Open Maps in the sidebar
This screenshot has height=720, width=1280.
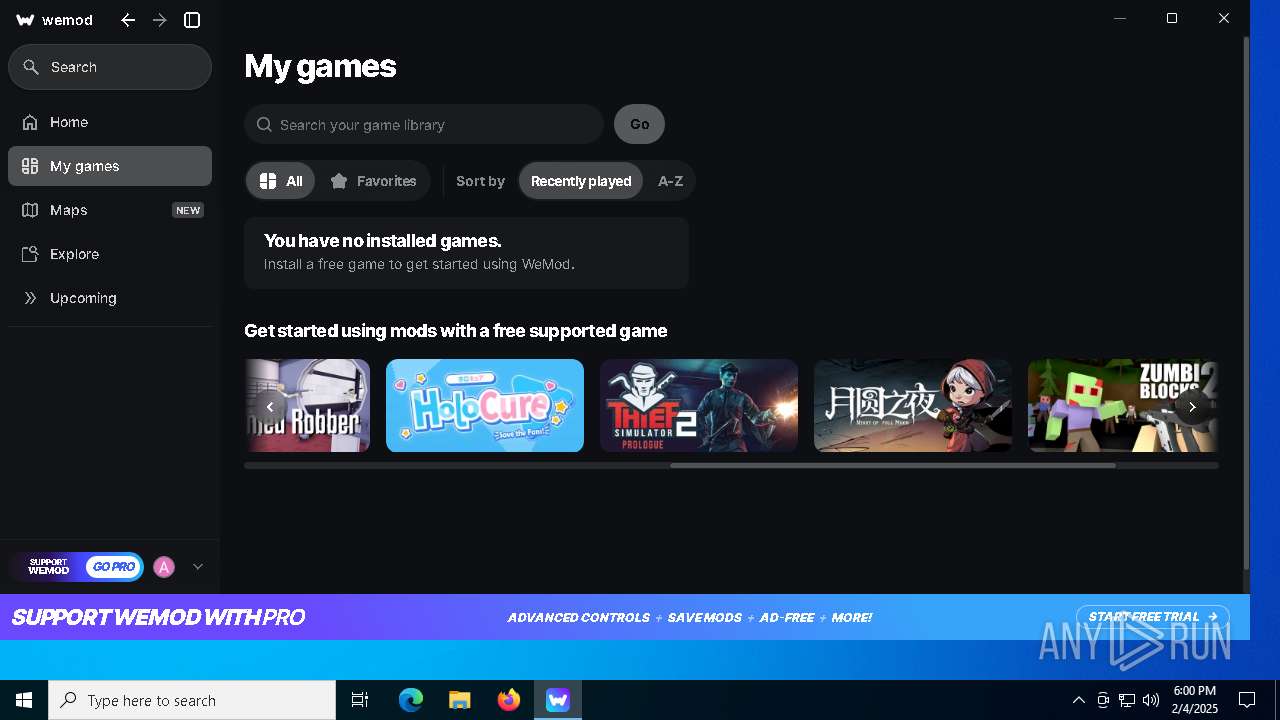[110, 210]
